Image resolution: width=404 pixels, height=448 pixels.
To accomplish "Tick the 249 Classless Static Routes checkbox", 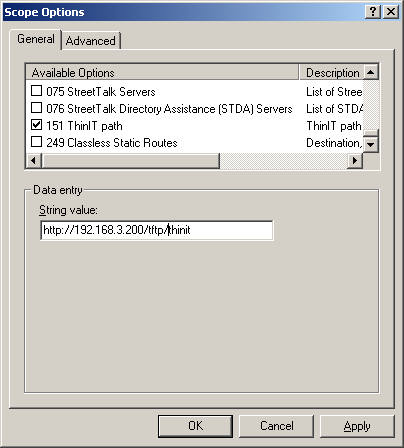I will point(36,142).
